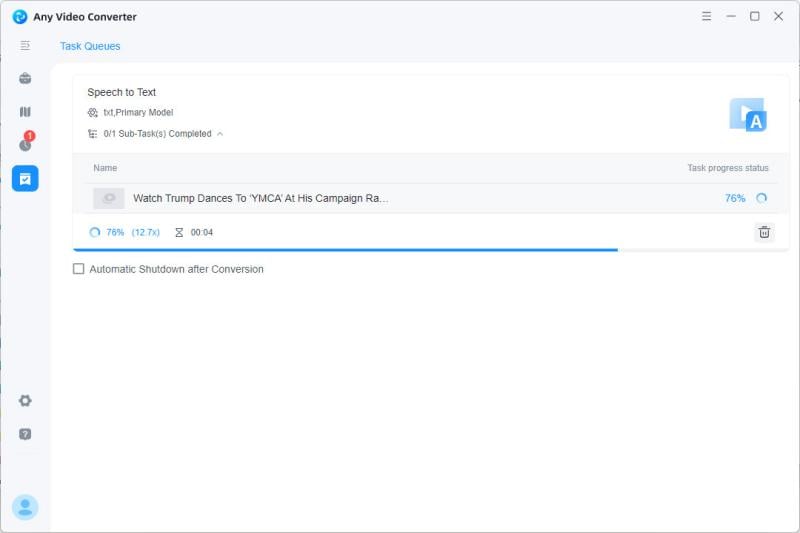Image resolution: width=800 pixels, height=533 pixels.
Task: Delete the task with trash icon
Action: tap(764, 233)
